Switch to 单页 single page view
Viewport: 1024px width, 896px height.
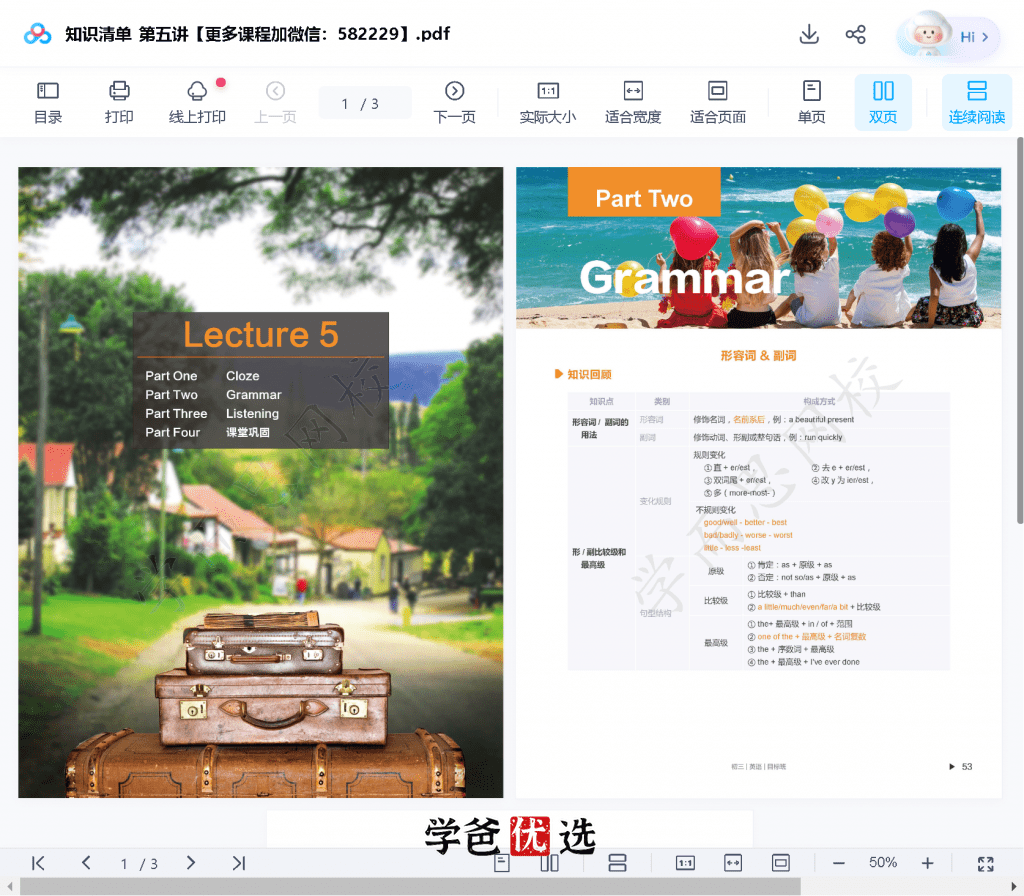(811, 103)
